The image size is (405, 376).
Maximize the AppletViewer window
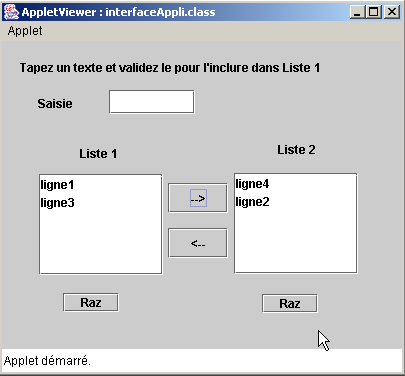pos(374,12)
